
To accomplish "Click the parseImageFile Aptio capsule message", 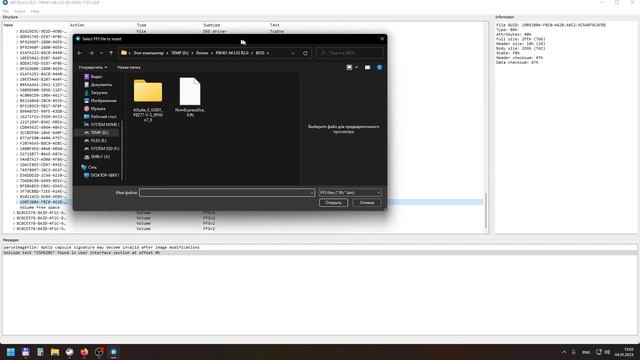I will click(x=102, y=247).
